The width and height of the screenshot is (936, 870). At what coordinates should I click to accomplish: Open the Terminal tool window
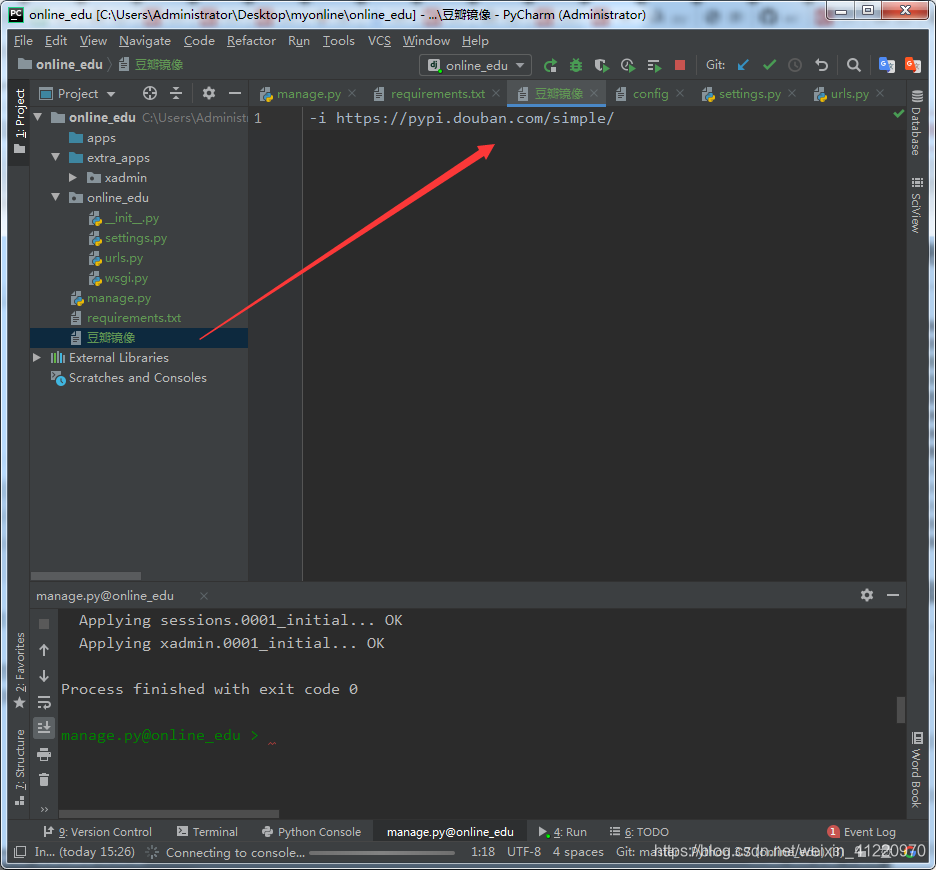(207, 832)
